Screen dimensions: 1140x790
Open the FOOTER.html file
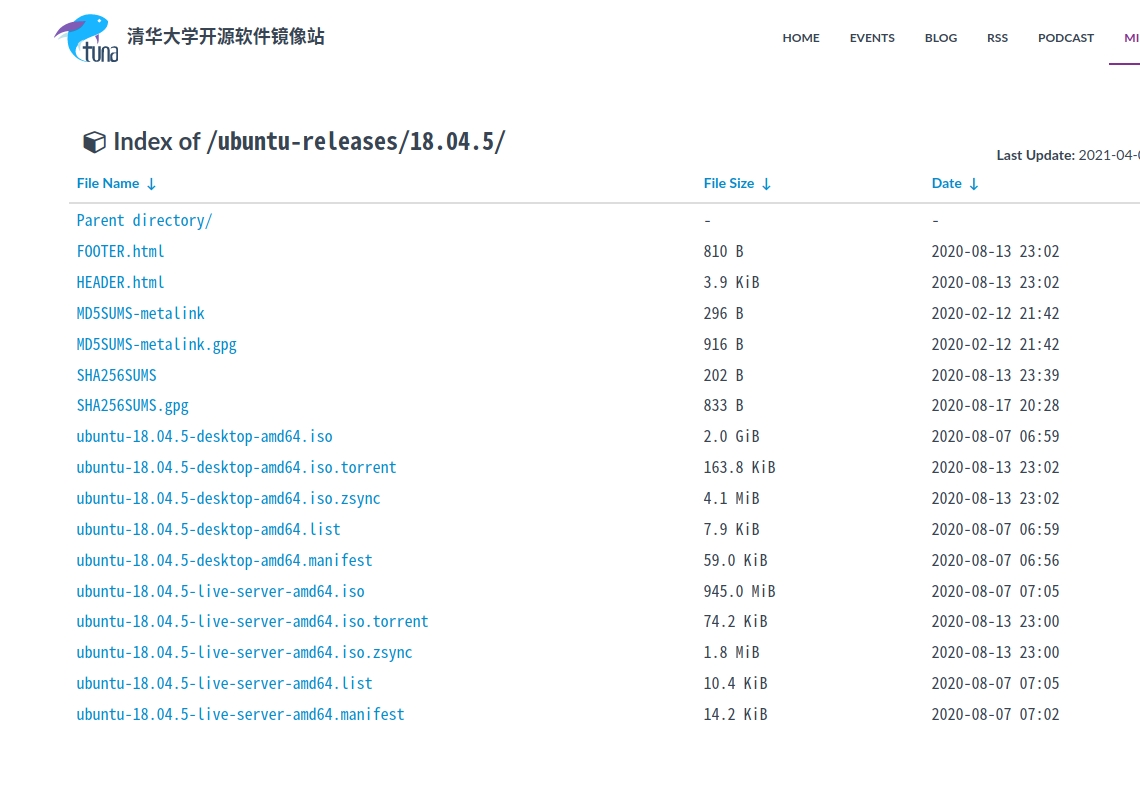[x=120, y=251]
